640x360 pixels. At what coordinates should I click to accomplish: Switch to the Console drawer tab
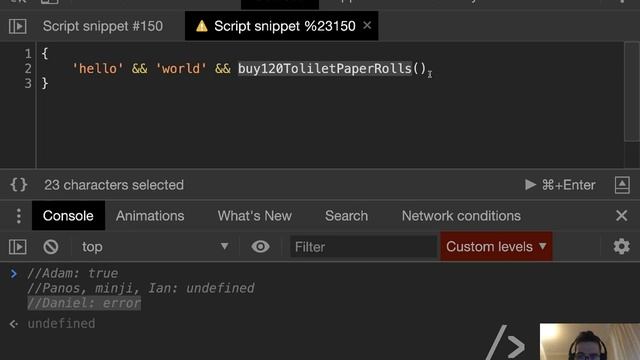(68, 216)
